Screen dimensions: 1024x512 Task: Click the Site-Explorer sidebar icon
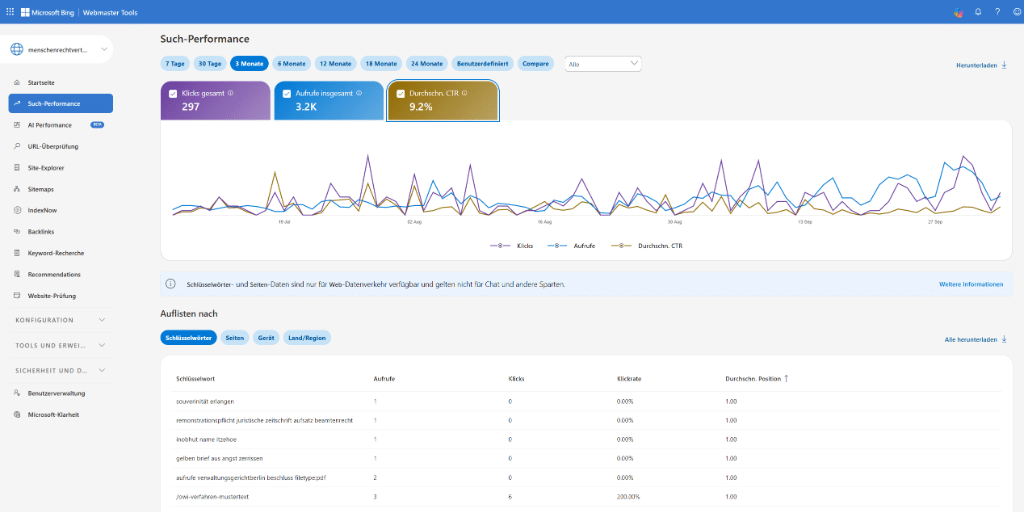[x=16, y=168]
